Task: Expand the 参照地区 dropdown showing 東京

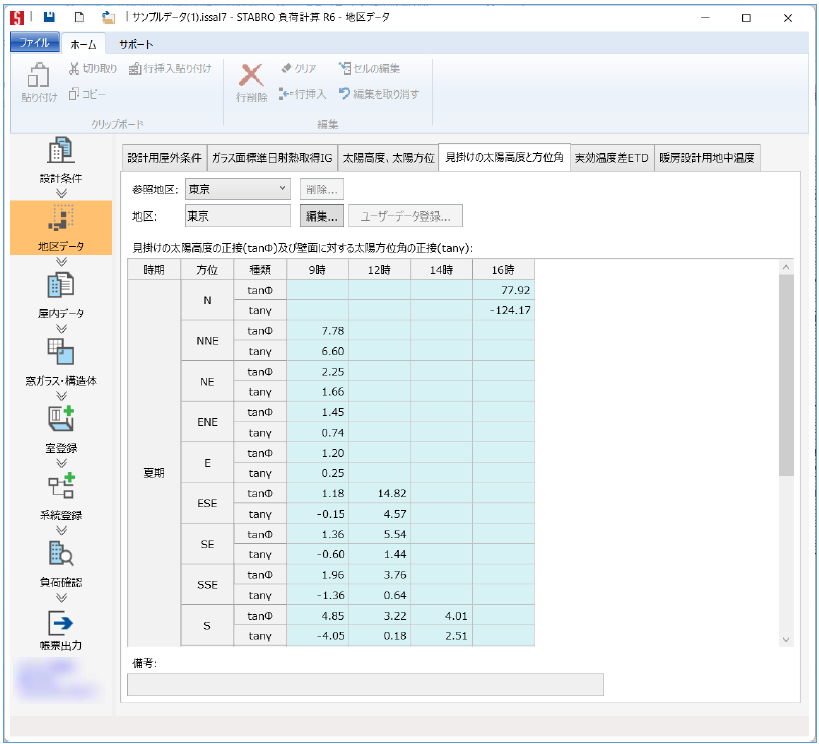Action: point(238,188)
